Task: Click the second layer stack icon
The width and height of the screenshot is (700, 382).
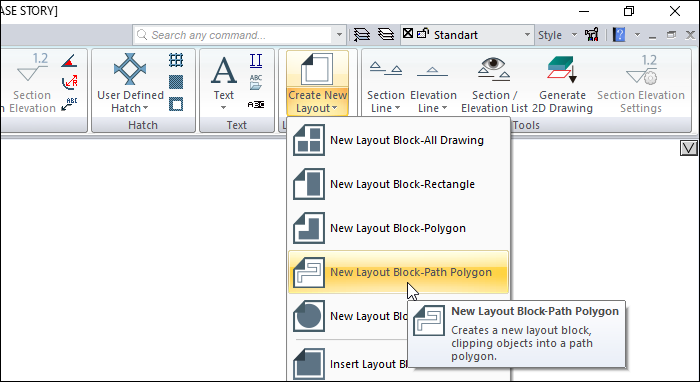Action: 386,34
